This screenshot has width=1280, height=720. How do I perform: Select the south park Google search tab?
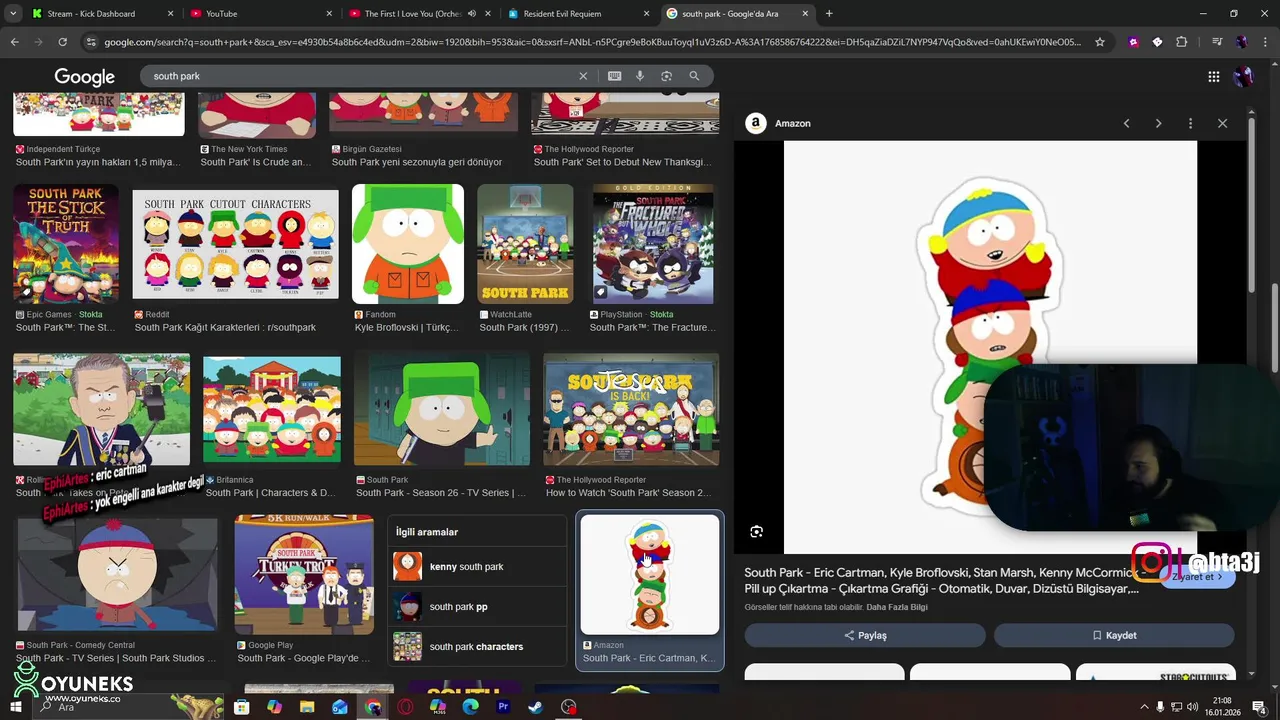point(738,14)
